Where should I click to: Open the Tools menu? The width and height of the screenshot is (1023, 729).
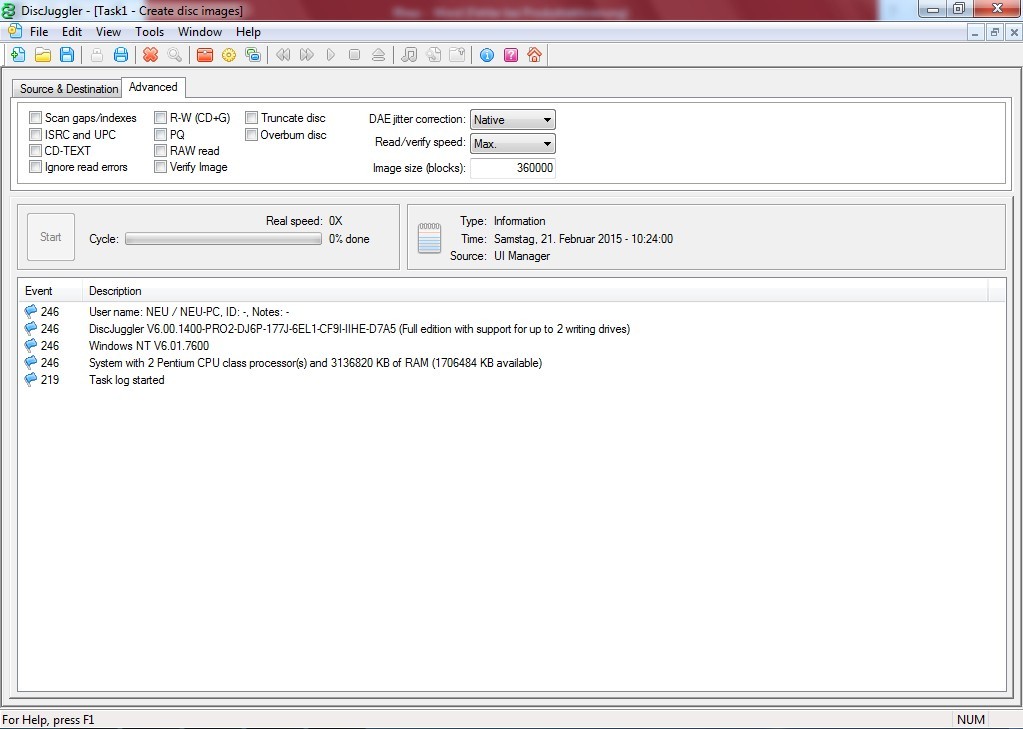point(149,31)
